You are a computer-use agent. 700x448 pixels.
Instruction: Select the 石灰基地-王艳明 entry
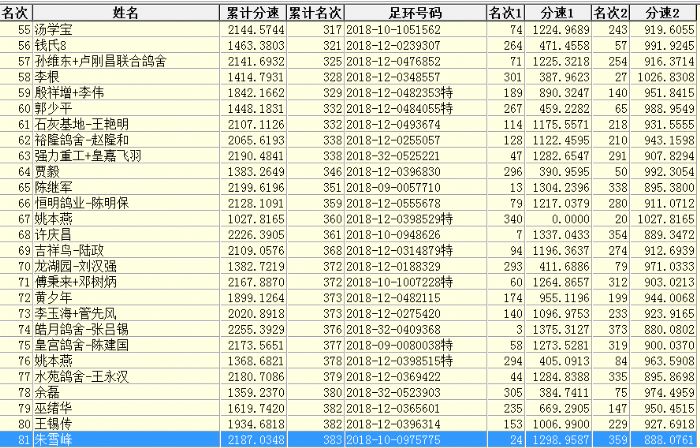pos(83,124)
